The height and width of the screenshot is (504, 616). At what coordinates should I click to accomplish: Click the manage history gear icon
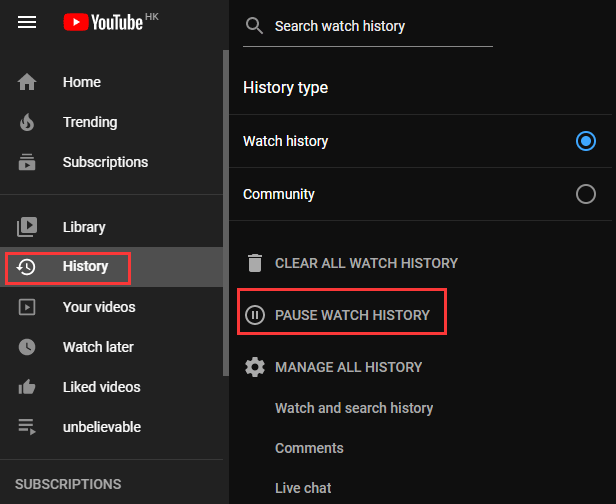point(255,367)
